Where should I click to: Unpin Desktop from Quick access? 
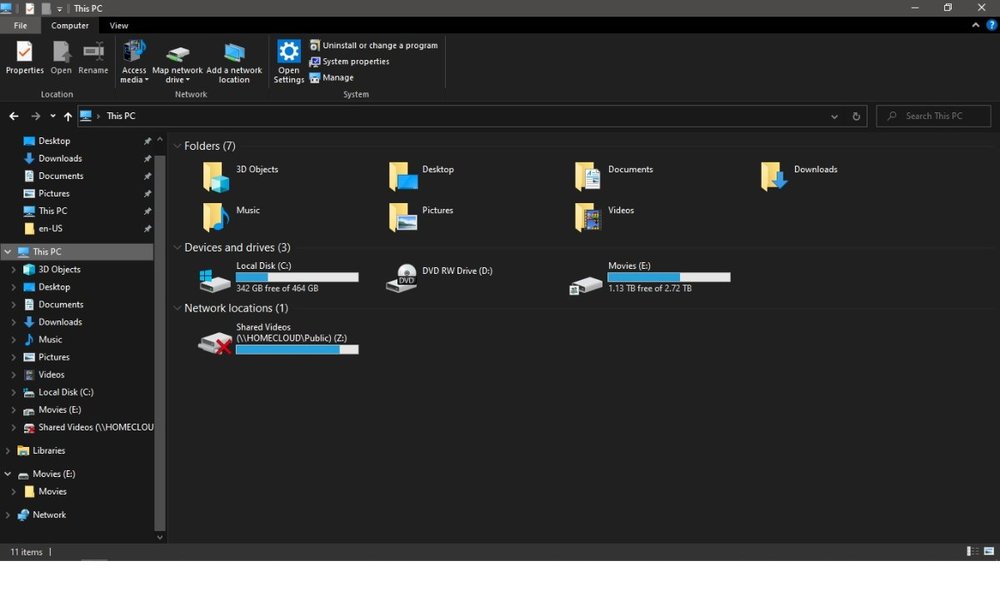pos(147,141)
